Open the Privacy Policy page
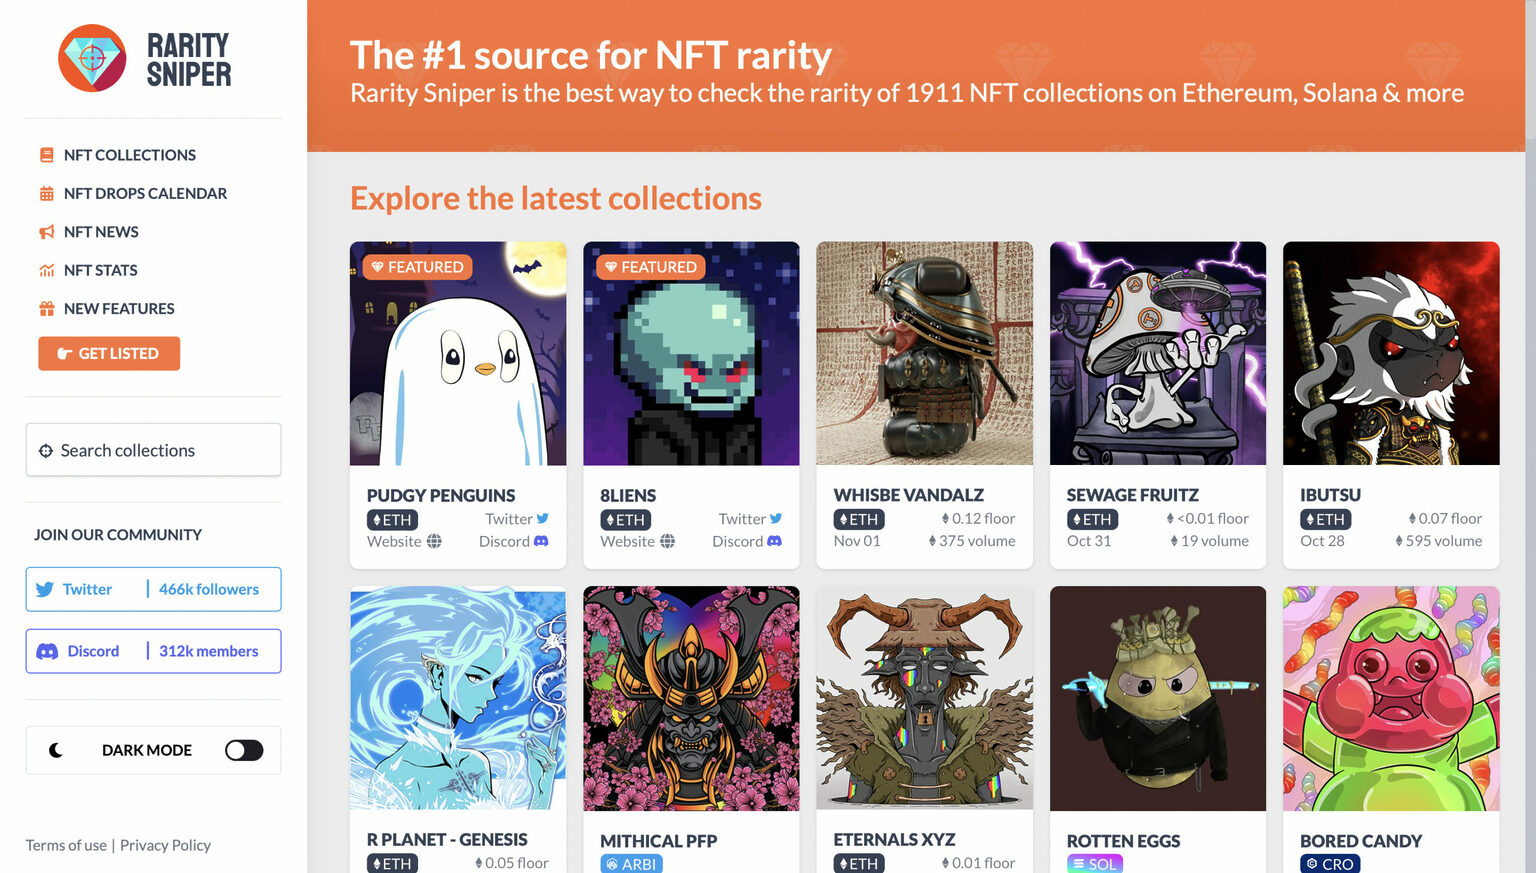Image resolution: width=1536 pixels, height=873 pixels. tap(165, 845)
